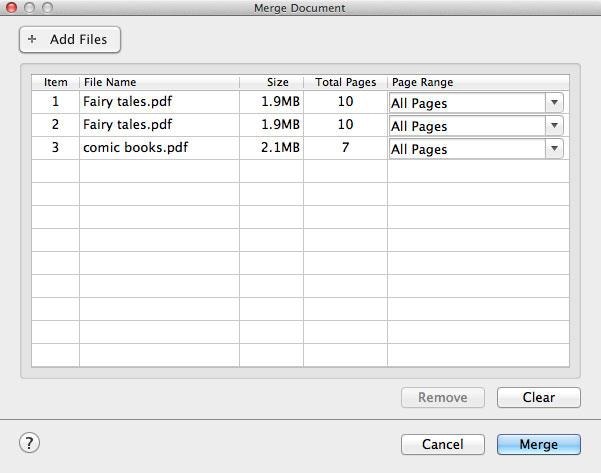
Task: Open Page Range dropdown for item 2
Action: tap(553, 125)
